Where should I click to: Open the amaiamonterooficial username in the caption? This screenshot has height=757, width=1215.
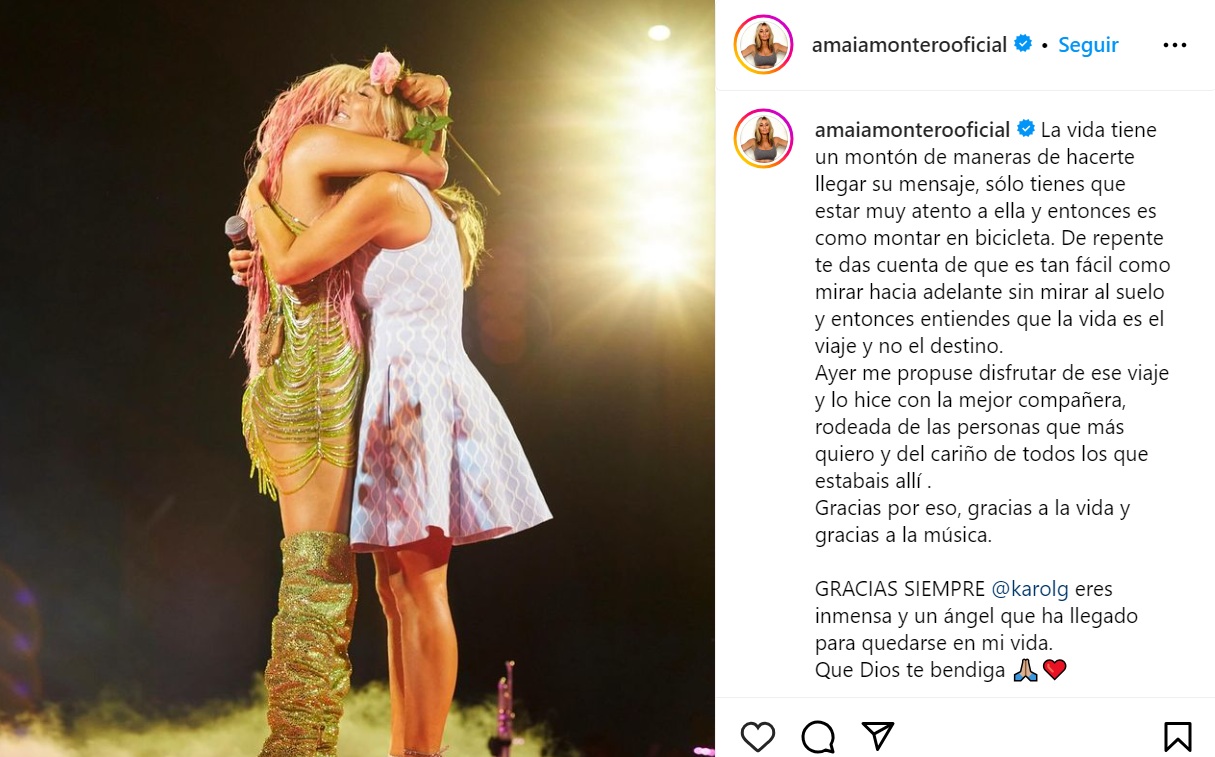[913, 130]
